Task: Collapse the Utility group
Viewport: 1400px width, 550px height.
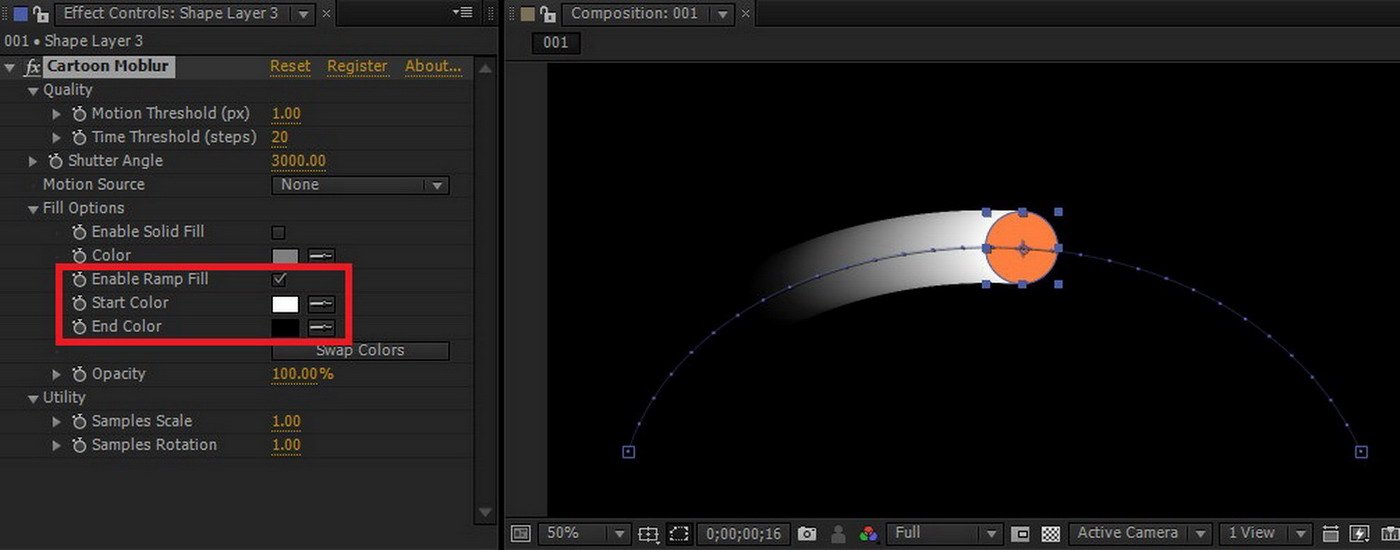Action: pos(33,398)
